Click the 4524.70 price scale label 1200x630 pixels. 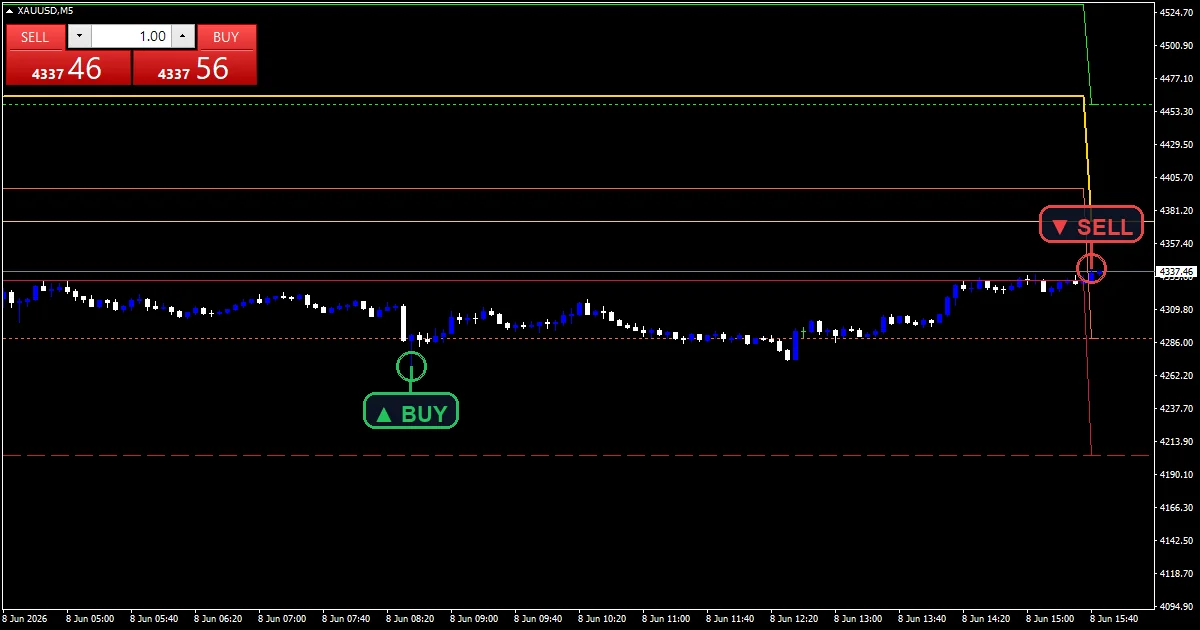point(1174,13)
